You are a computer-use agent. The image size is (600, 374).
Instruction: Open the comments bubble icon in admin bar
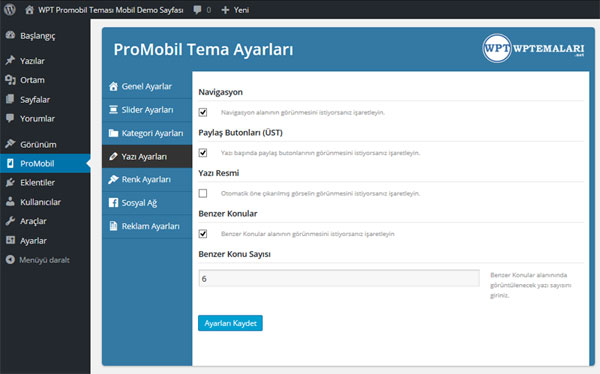[x=197, y=10]
